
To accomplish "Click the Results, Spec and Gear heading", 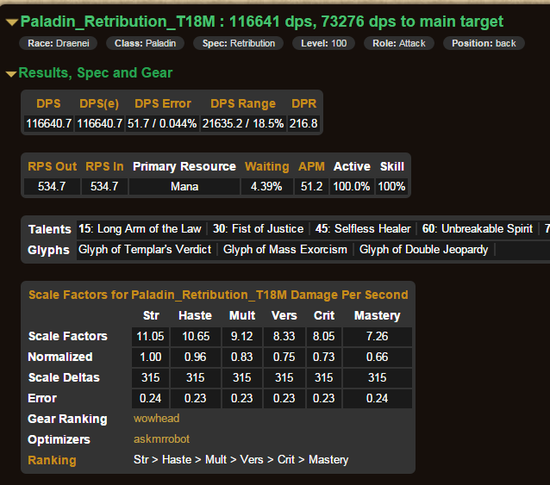I will pyautogui.click(x=95, y=73).
